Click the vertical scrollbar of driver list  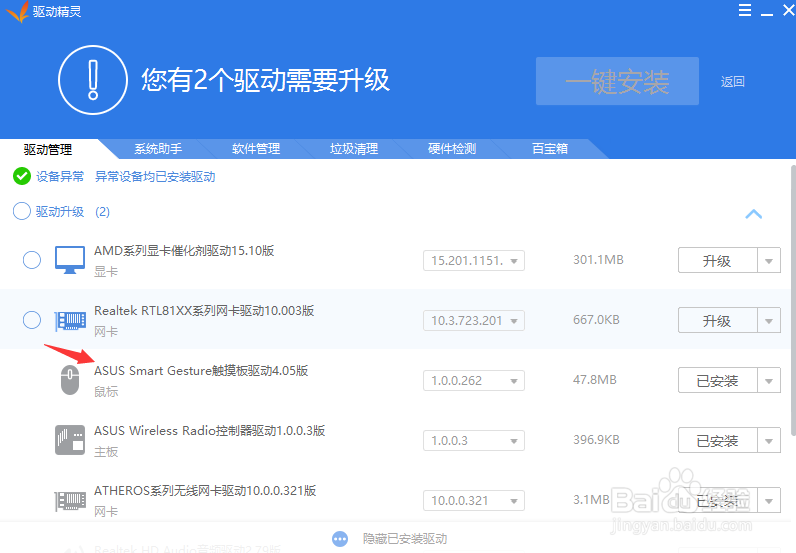793,301
